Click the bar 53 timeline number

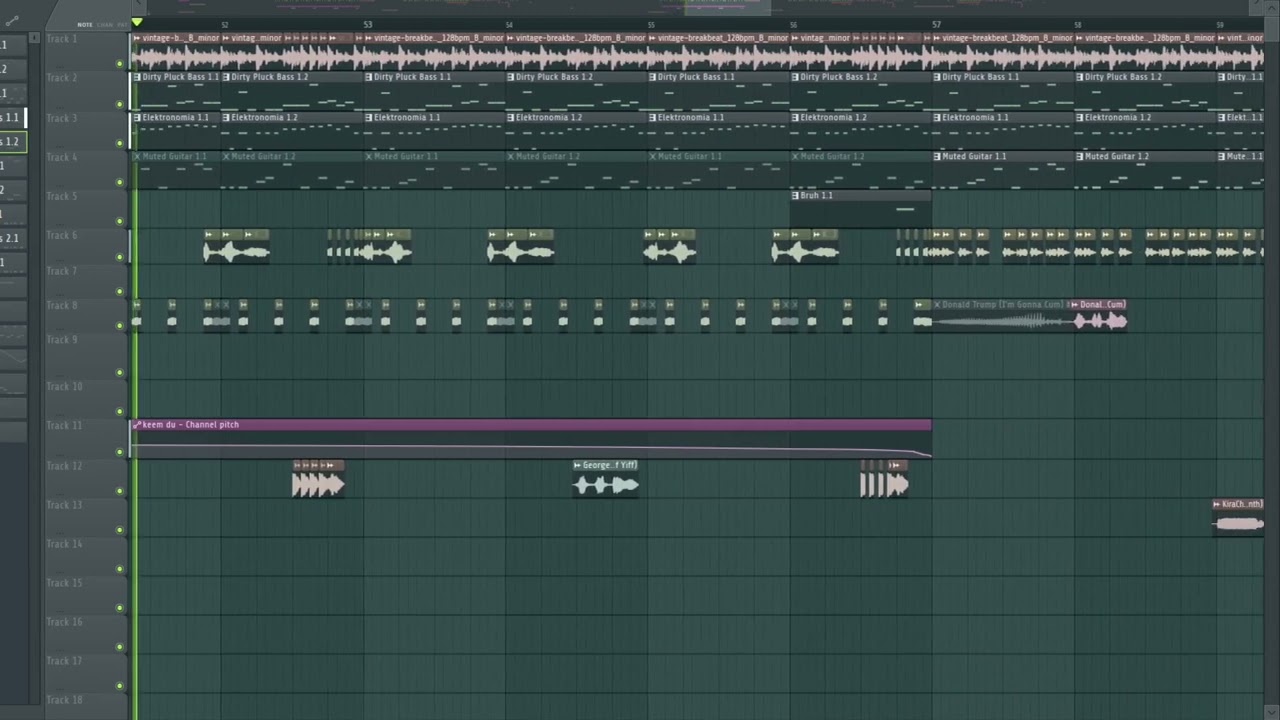(x=367, y=25)
